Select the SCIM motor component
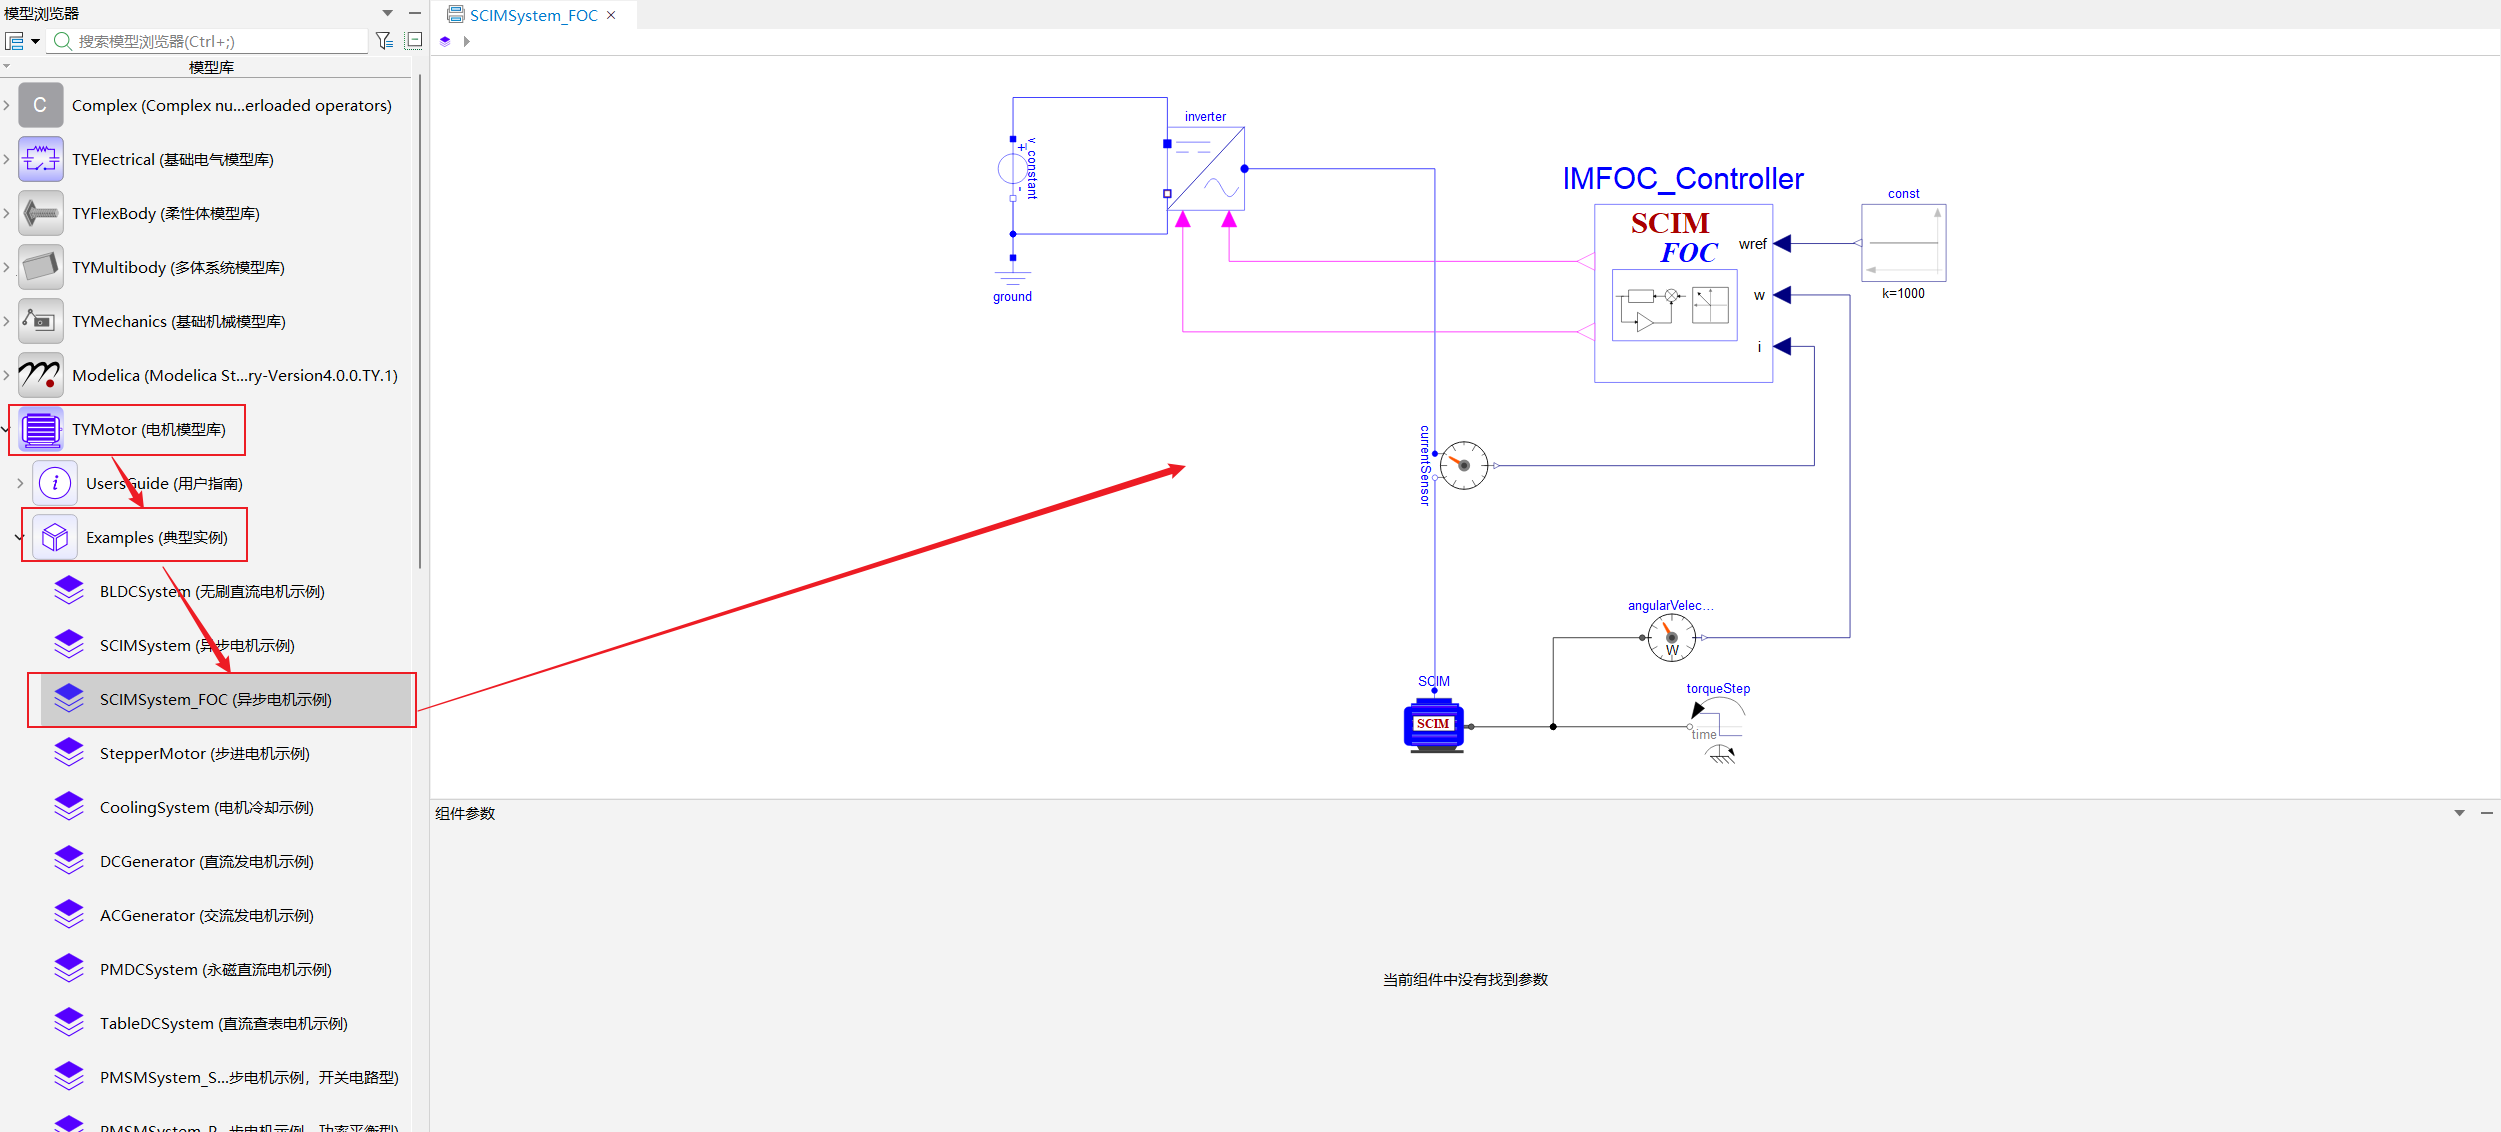The image size is (2501, 1132). pos(1433,725)
